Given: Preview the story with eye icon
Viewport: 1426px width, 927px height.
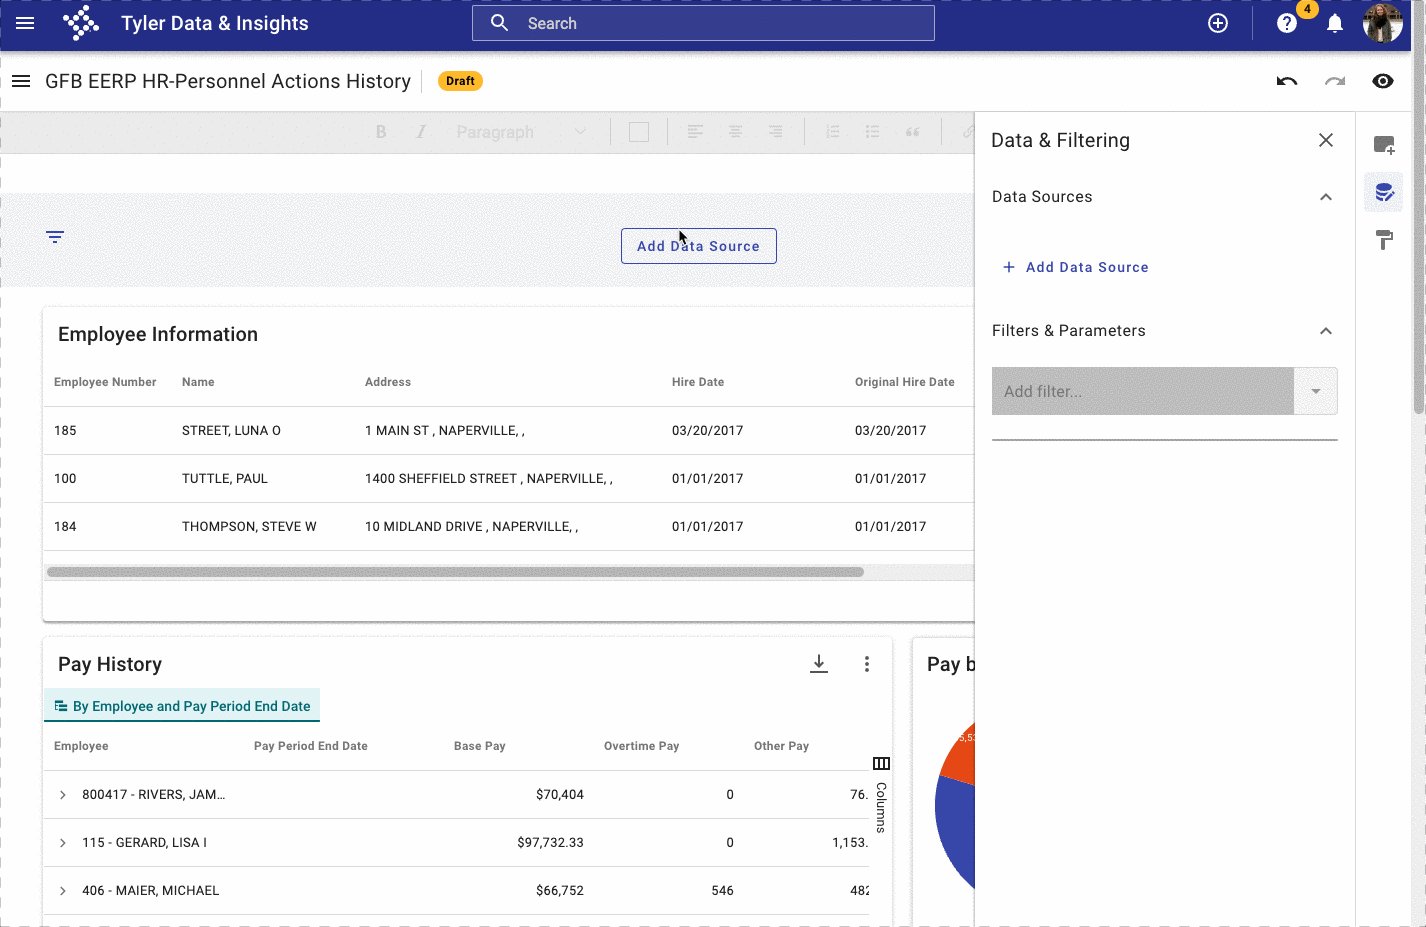Looking at the screenshot, I should [1383, 81].
